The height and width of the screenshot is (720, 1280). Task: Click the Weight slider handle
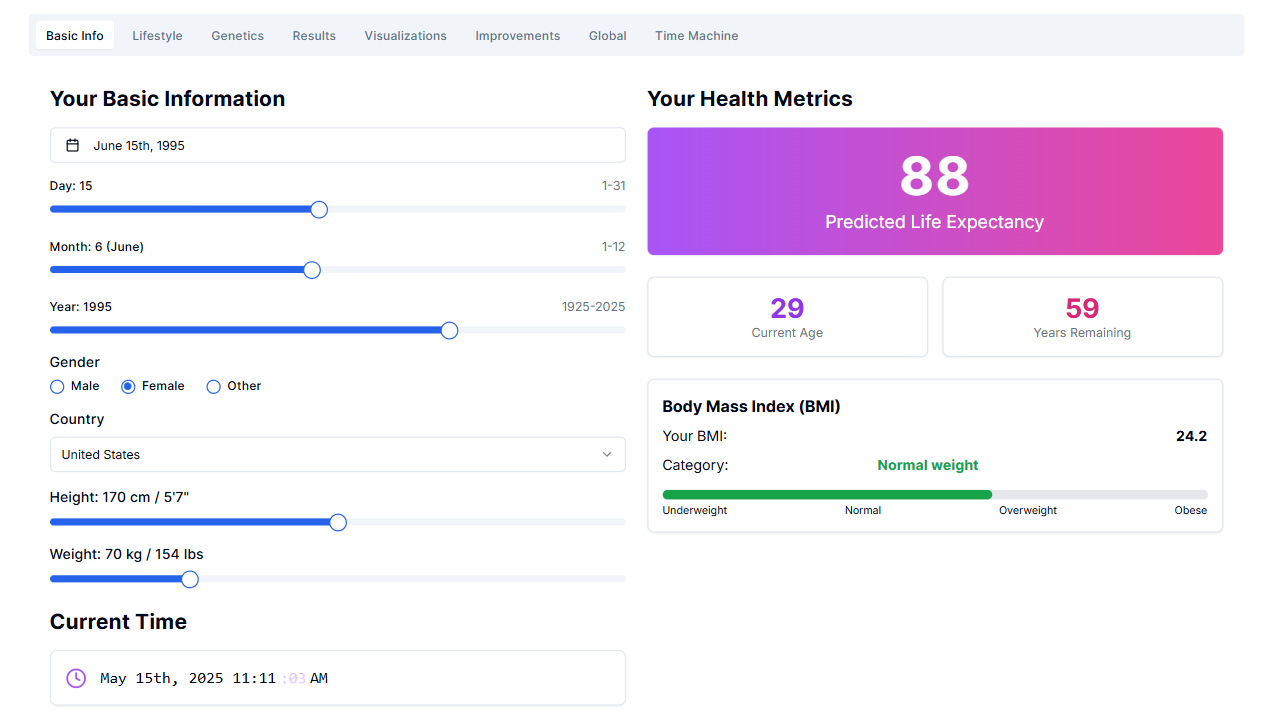[x=189, y=578]
